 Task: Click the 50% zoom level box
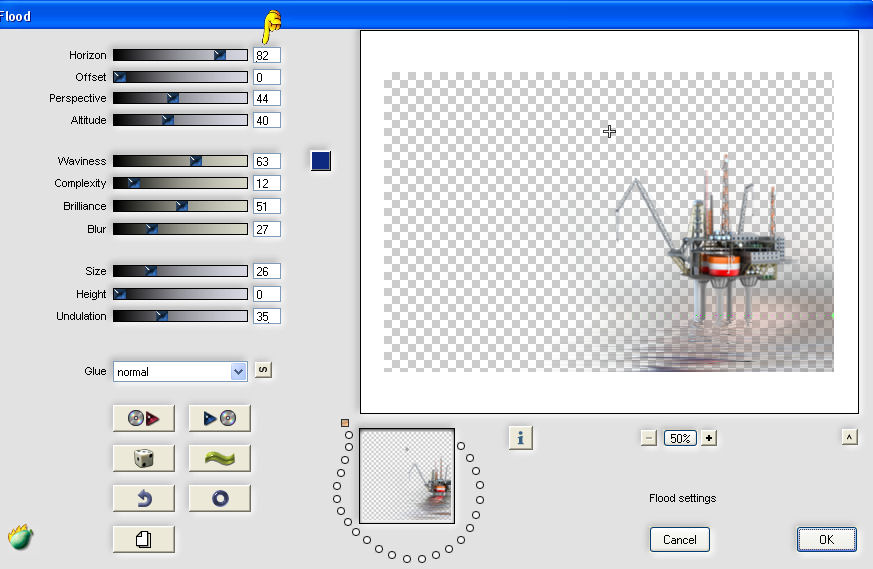pos(680,438)
